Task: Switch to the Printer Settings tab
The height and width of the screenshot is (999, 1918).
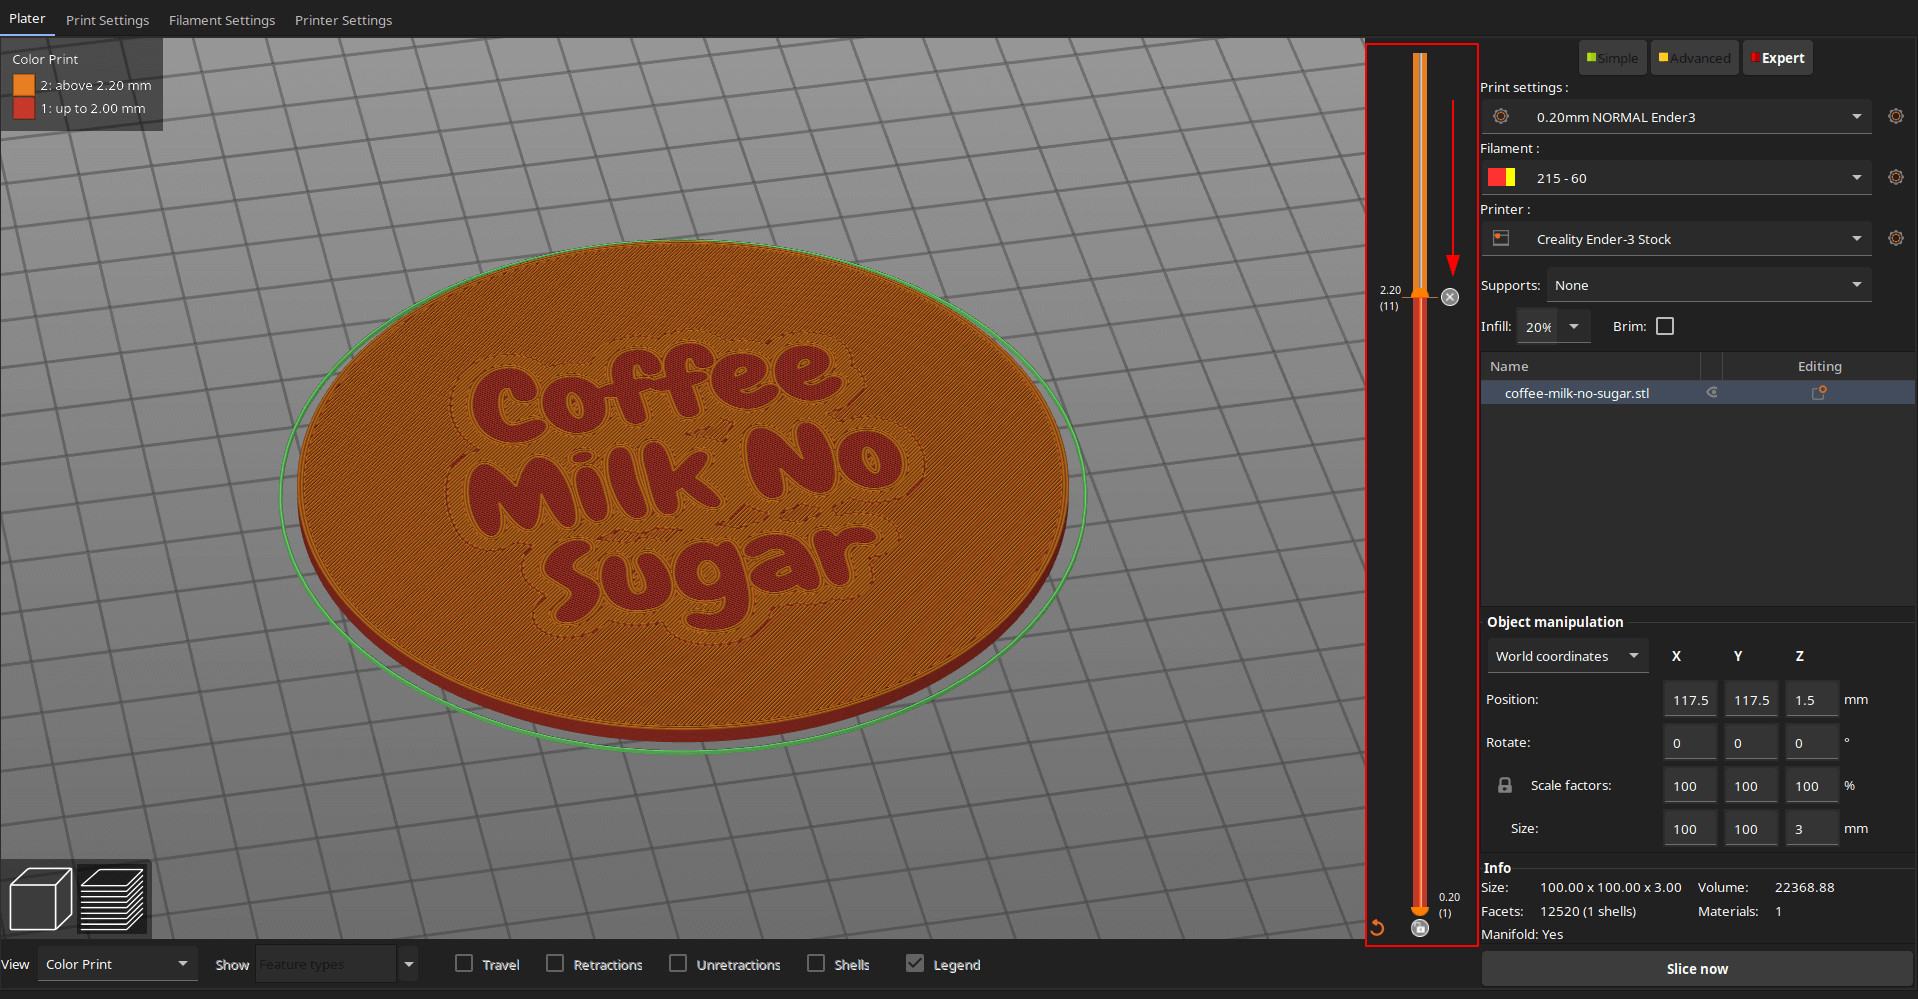Action: tap(343, 20)
